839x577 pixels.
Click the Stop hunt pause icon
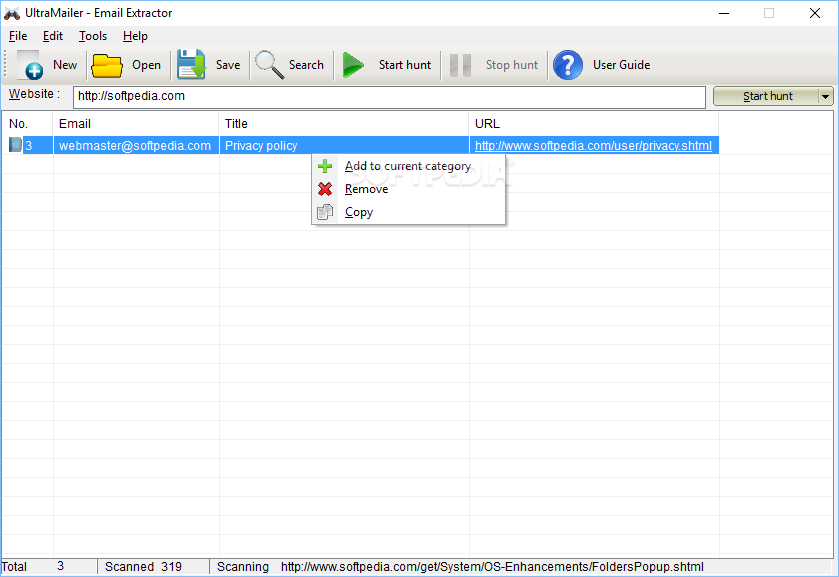point(460,65)
